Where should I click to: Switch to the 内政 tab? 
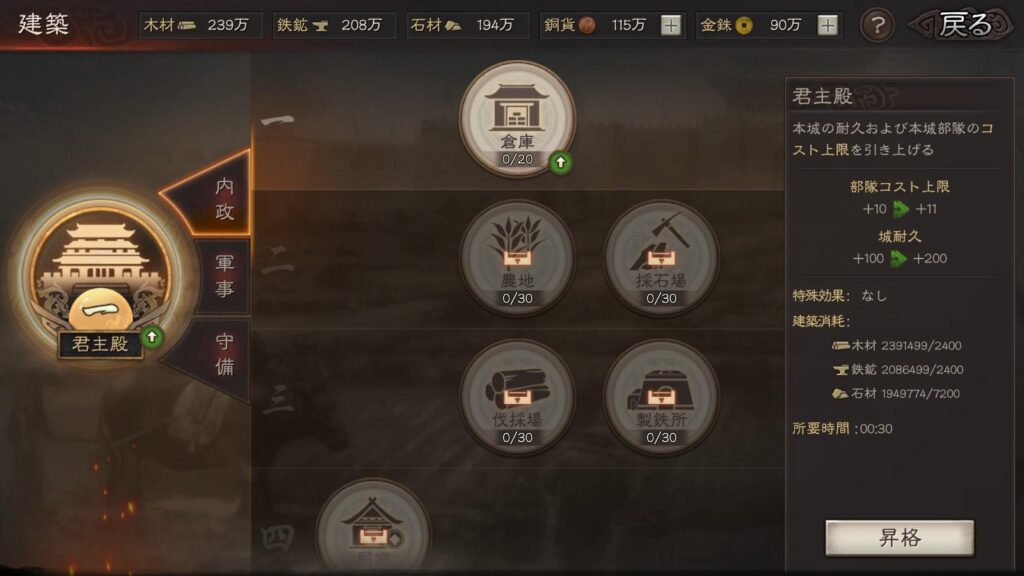pos(210,196)
